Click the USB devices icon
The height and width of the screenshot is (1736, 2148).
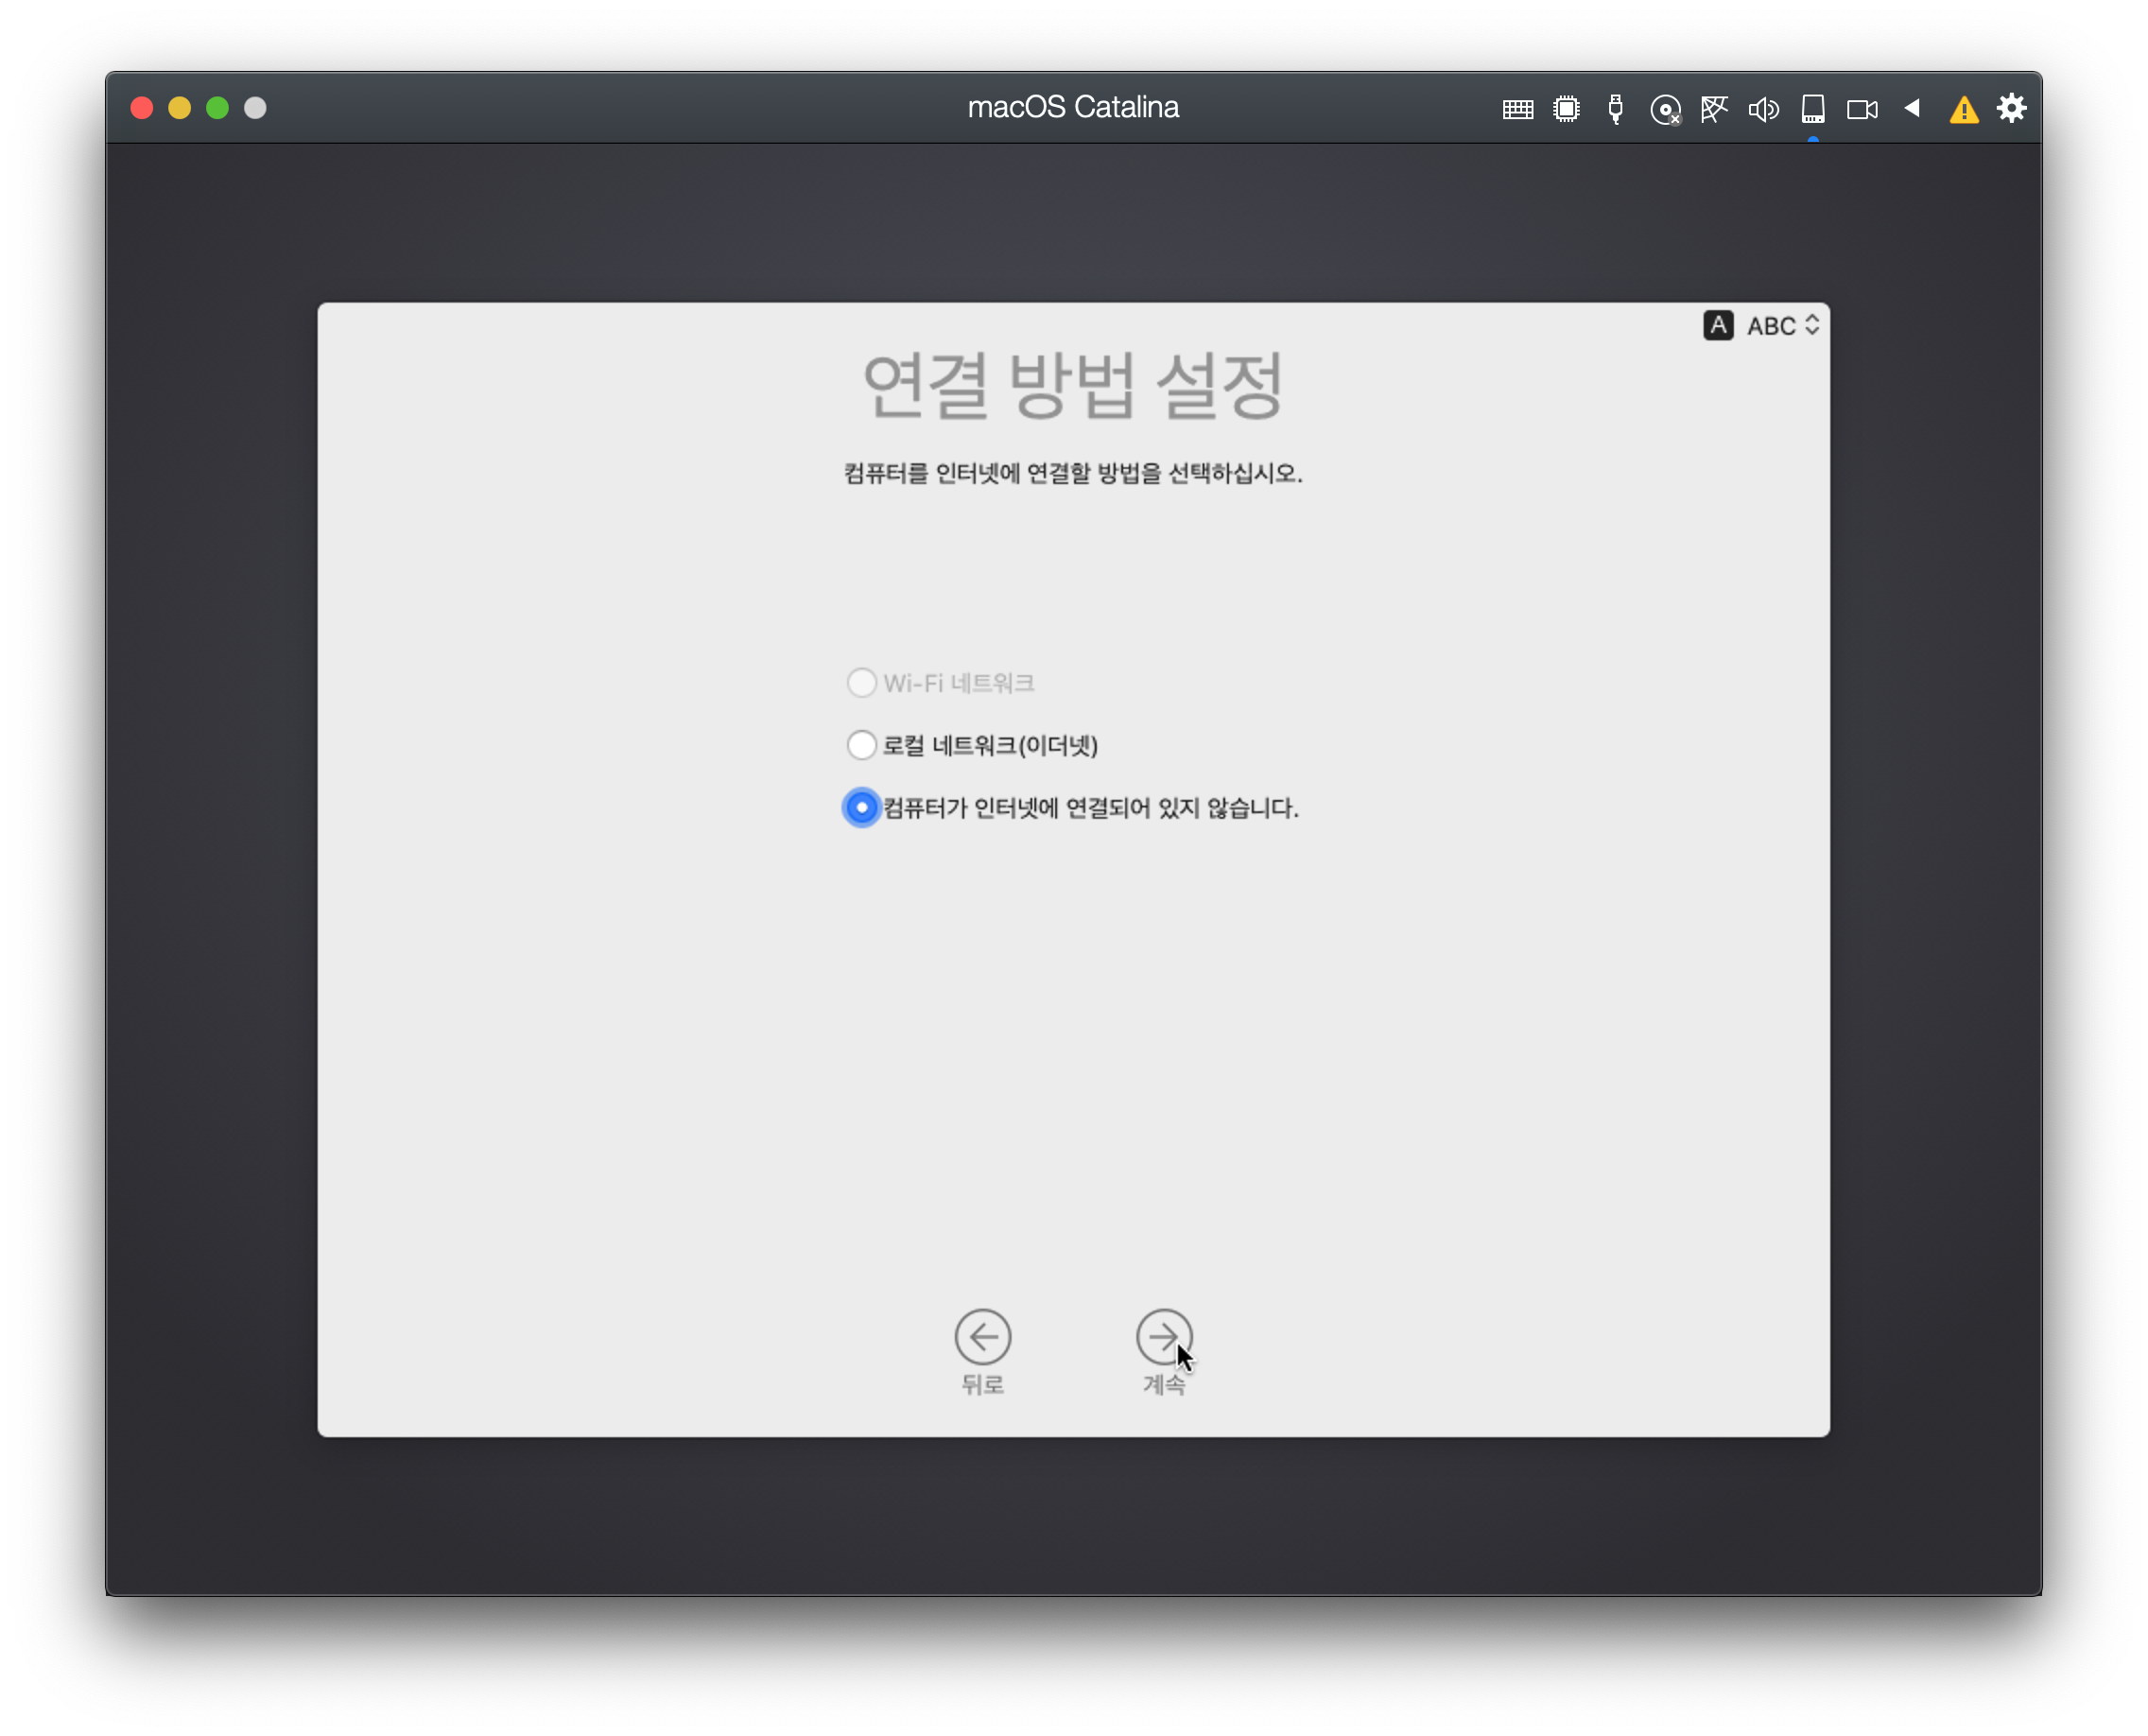click(x=1615, y=109)
